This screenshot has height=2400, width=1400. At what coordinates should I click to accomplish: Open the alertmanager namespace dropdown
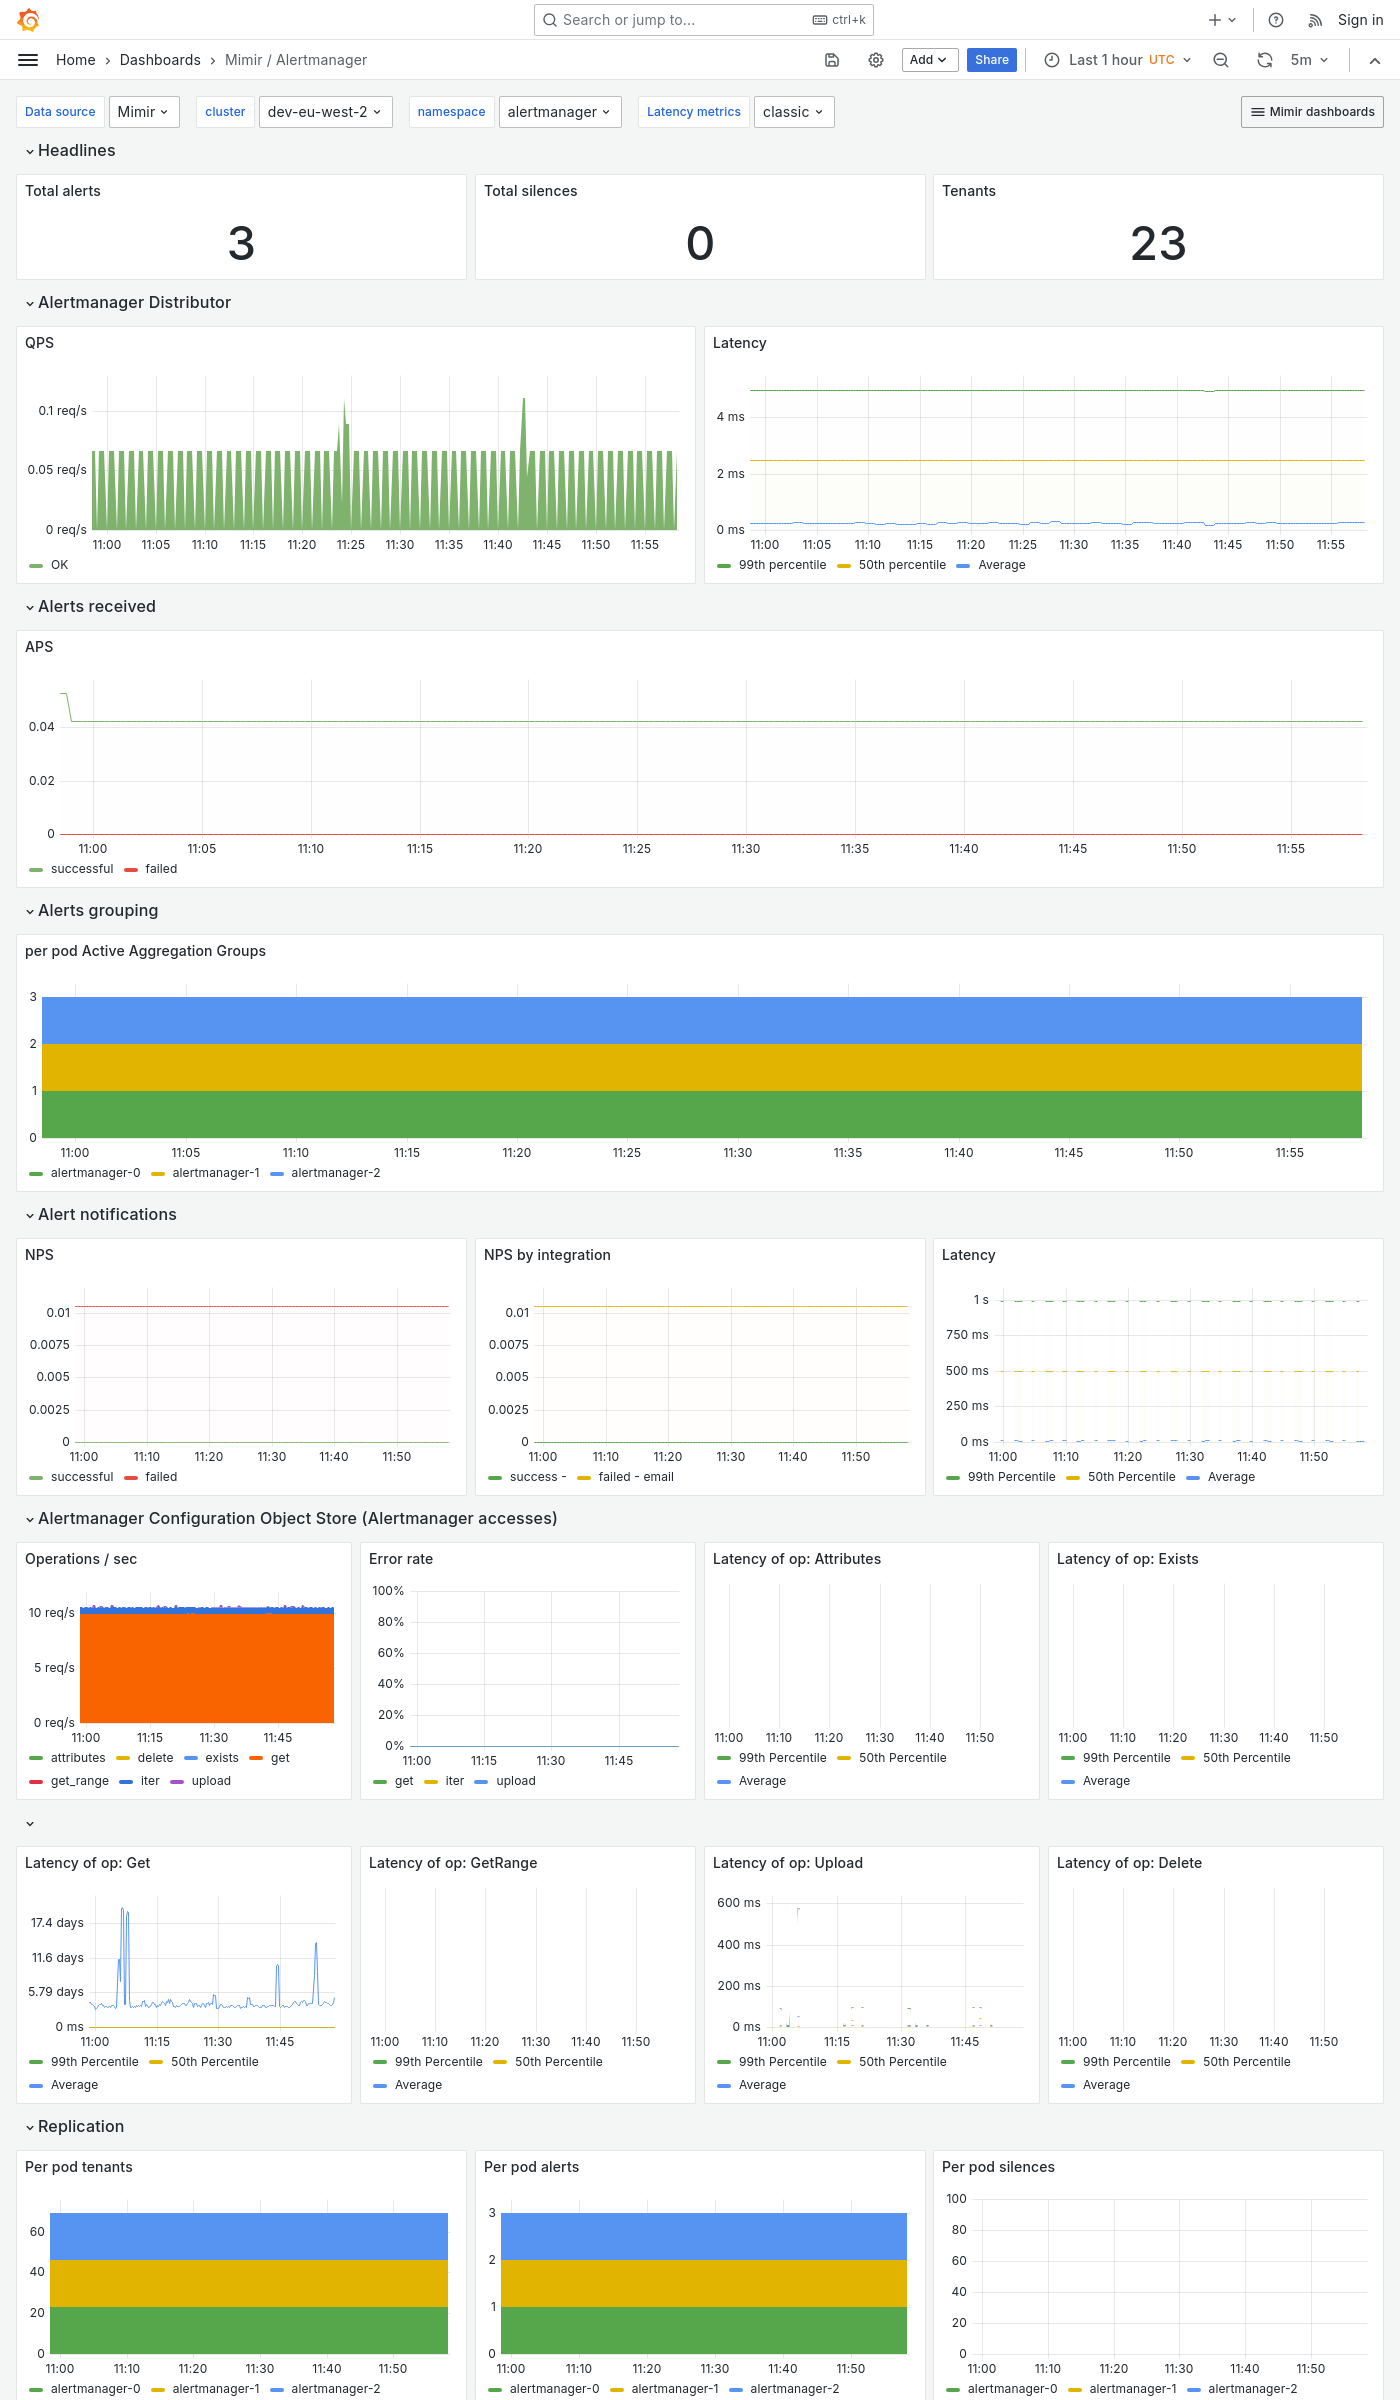(x=559, y=112)
